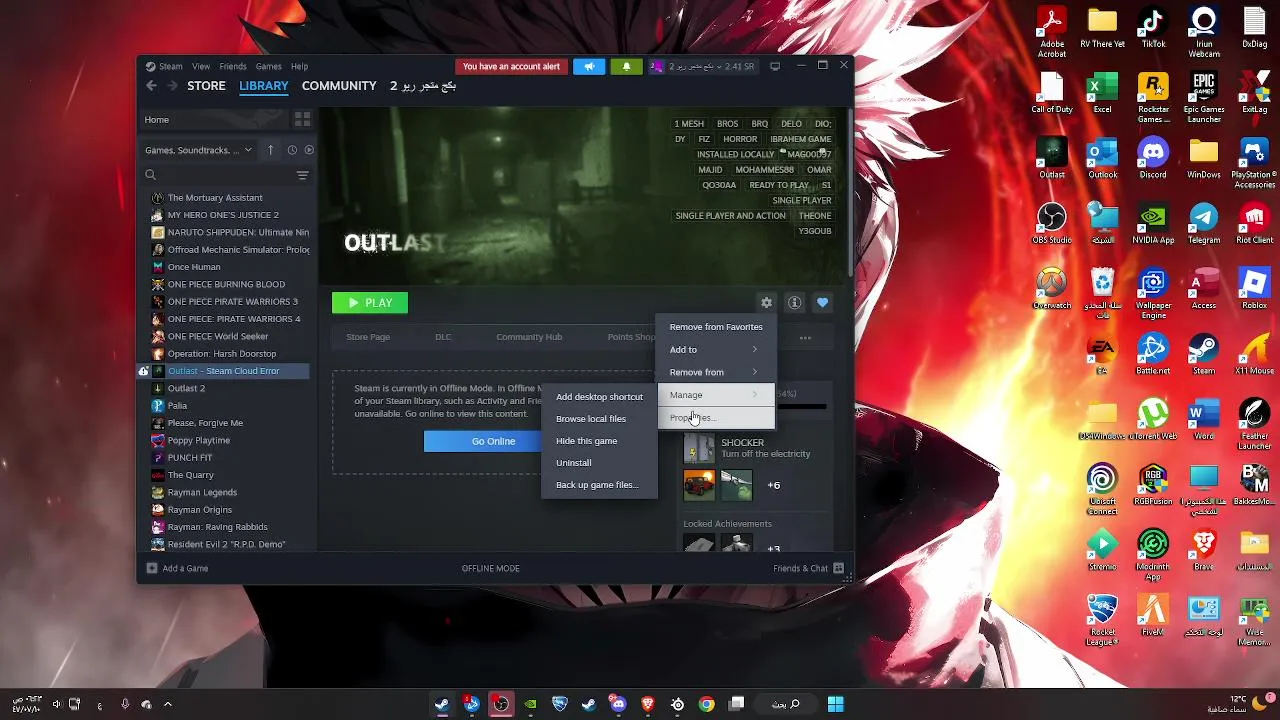The width and height of the screenshot is (1280, 720).
Task: Select The Mortuary Assistant in library
Action: click(225, 198)
